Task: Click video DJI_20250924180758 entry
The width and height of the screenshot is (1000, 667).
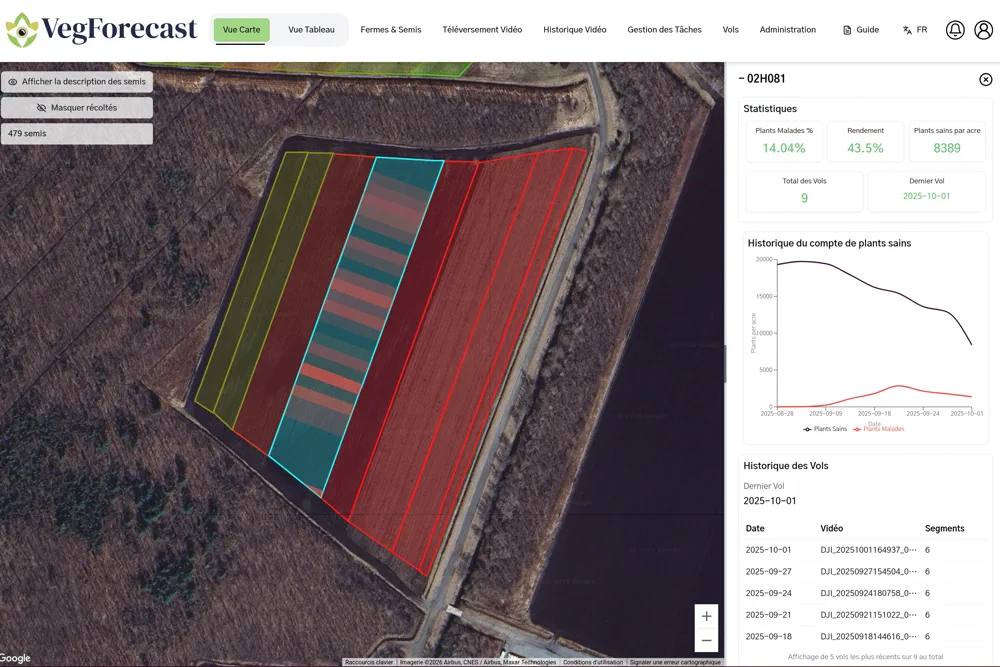Action: [869, 593]
